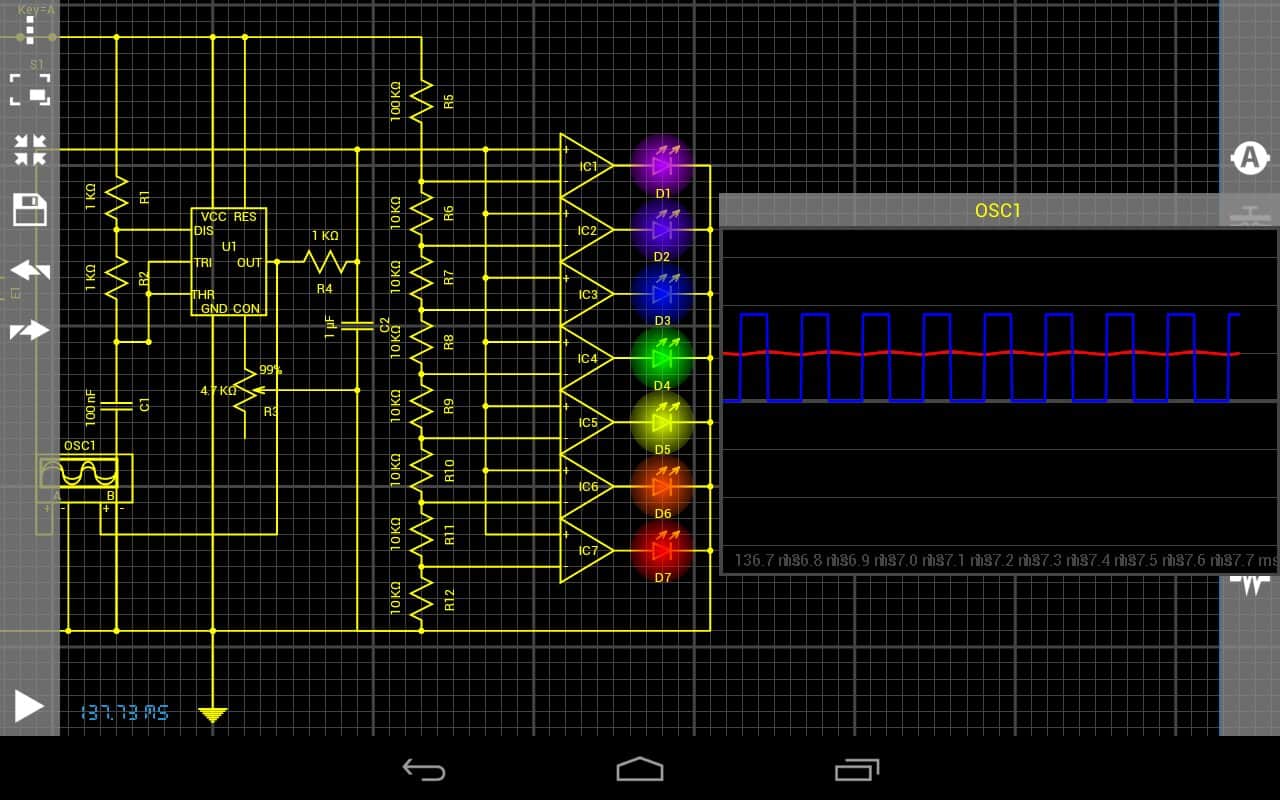Select the purple LED D1
The height and width of the screenshot is (800, 1280).
pyautogui.click(x=662, y=166)
